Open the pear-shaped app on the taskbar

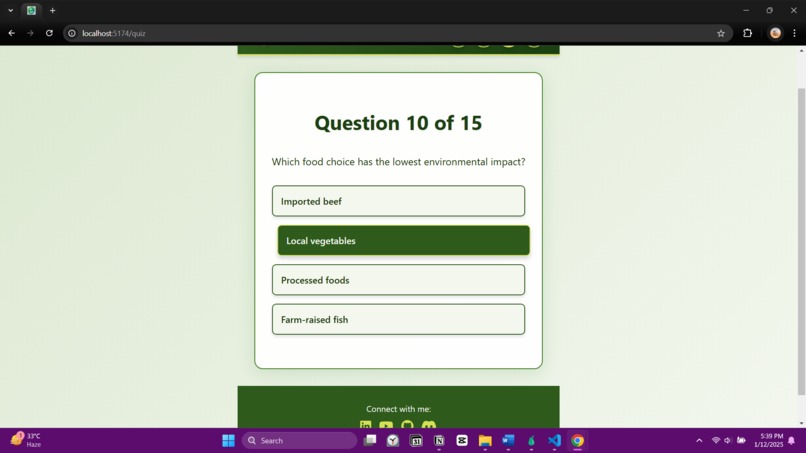(532, 441)
